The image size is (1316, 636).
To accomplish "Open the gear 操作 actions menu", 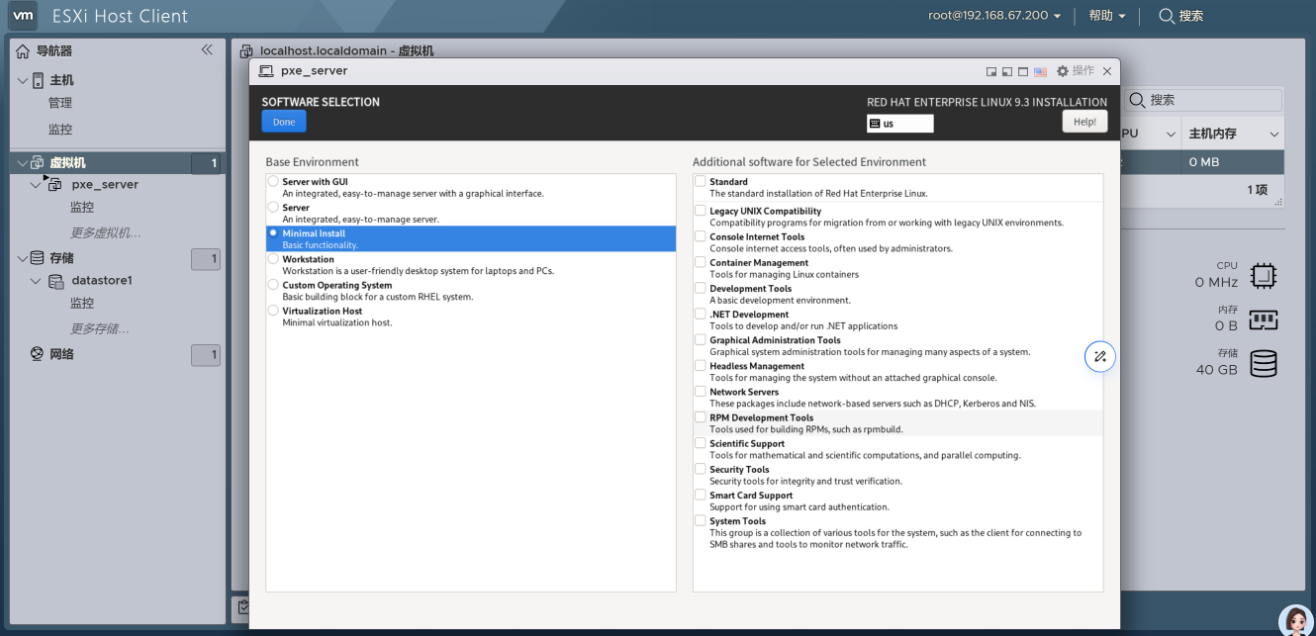I will click(x=1076, y=71).
